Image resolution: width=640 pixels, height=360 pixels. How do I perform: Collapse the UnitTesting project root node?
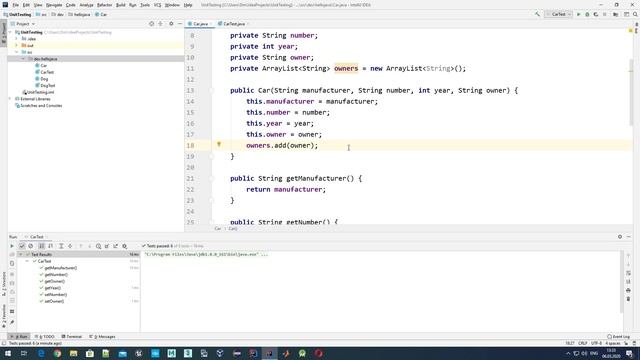(x=10, y=32)
